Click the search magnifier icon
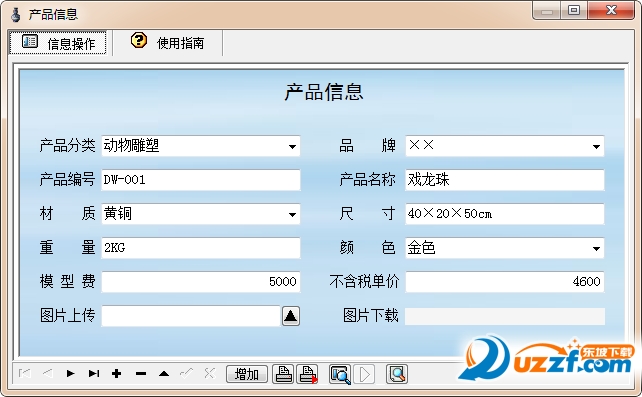 pyautogui.click(x=397, y=374)
